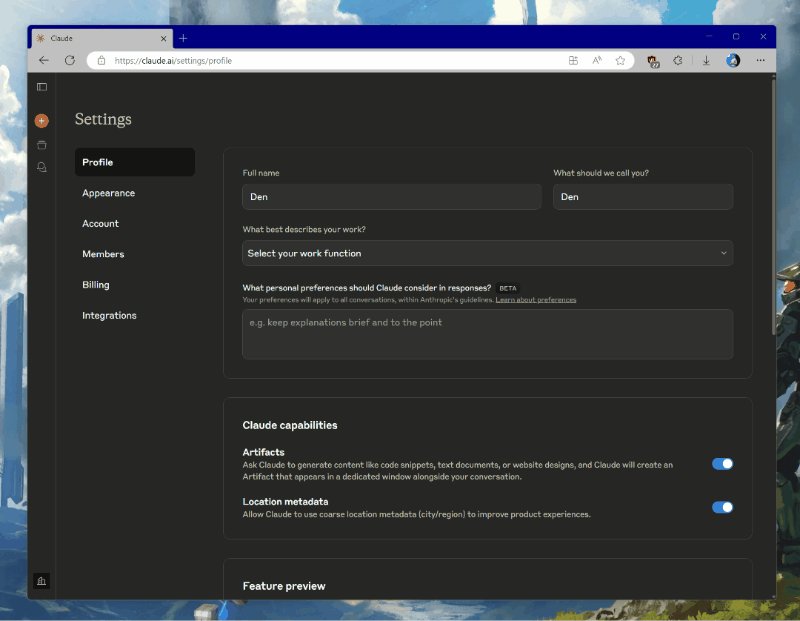Open the Billing settings tab

click(x=96, y=285)
